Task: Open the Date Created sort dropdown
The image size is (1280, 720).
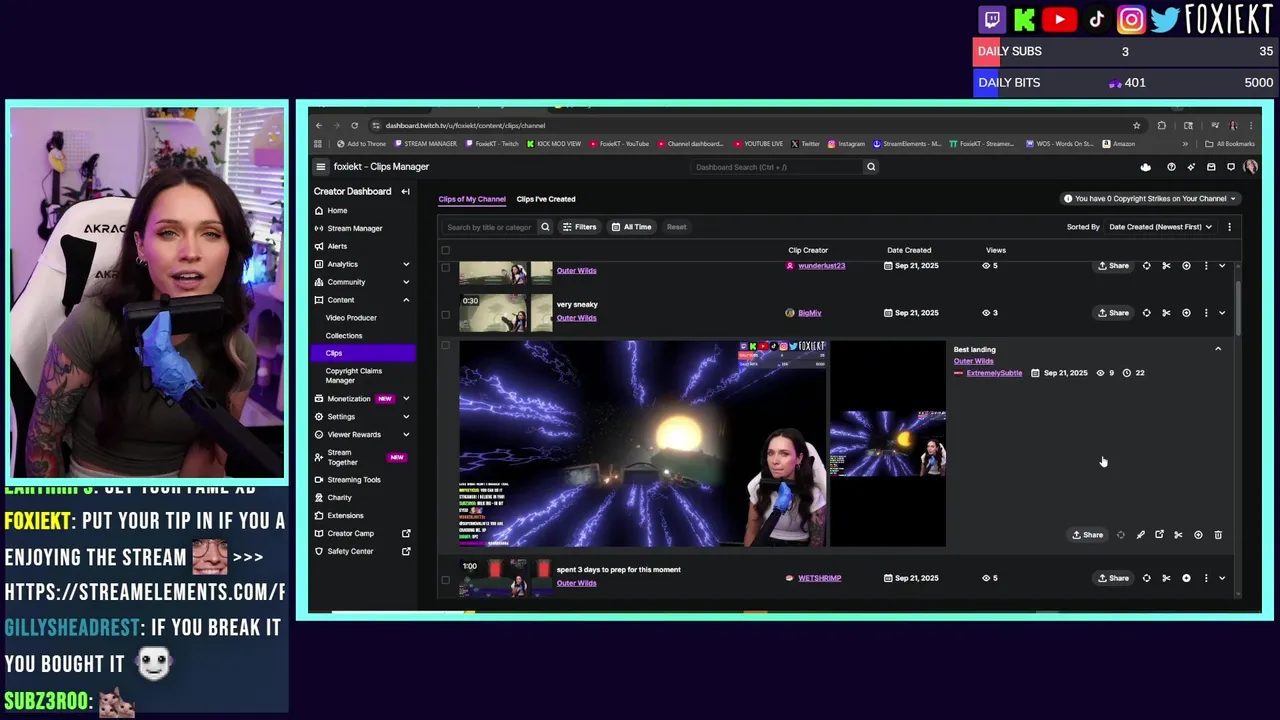Action: click(1160, 227)
